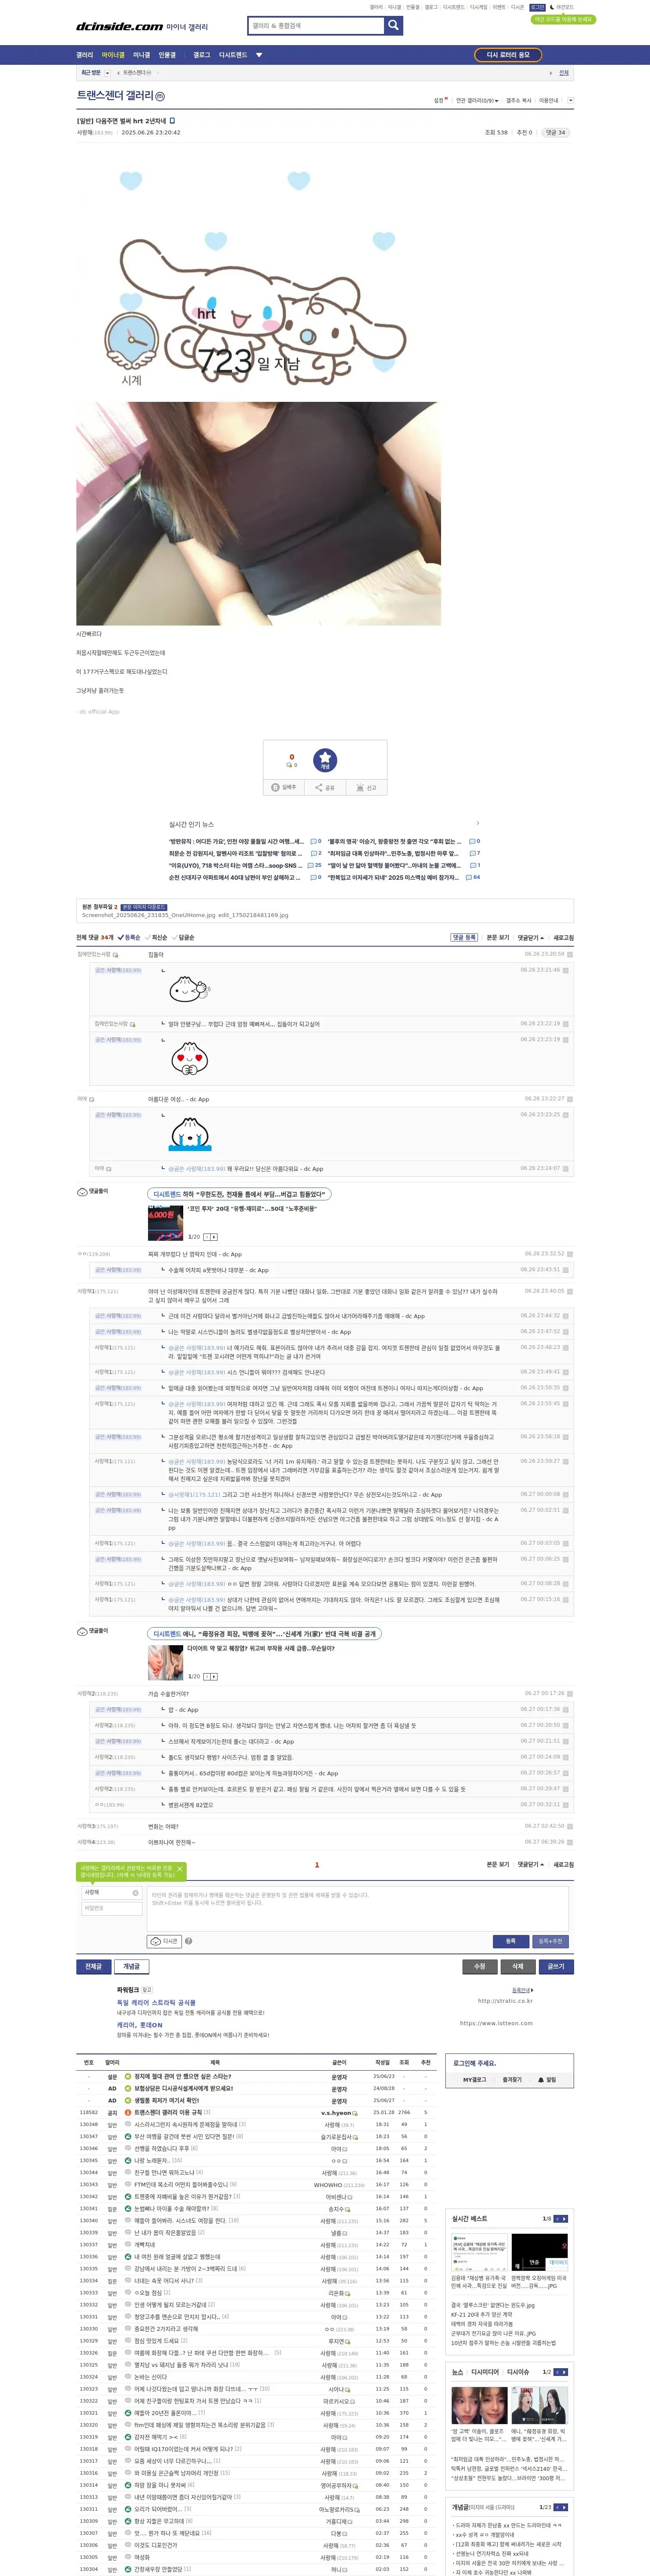Open the 인물갤 menu tab
This screenshot has height=2576, width=650.
167,55
